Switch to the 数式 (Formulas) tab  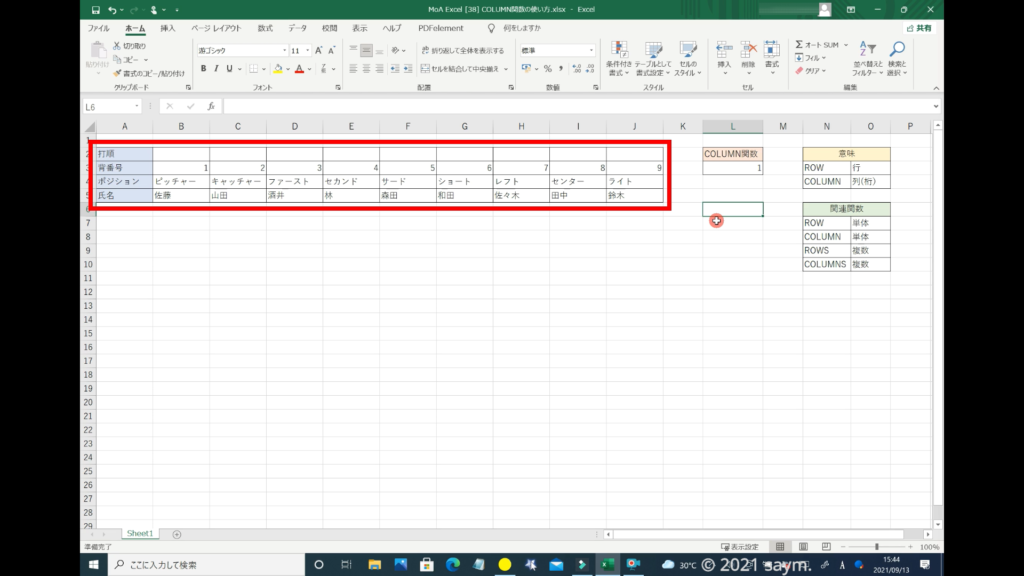coord(265,29)
